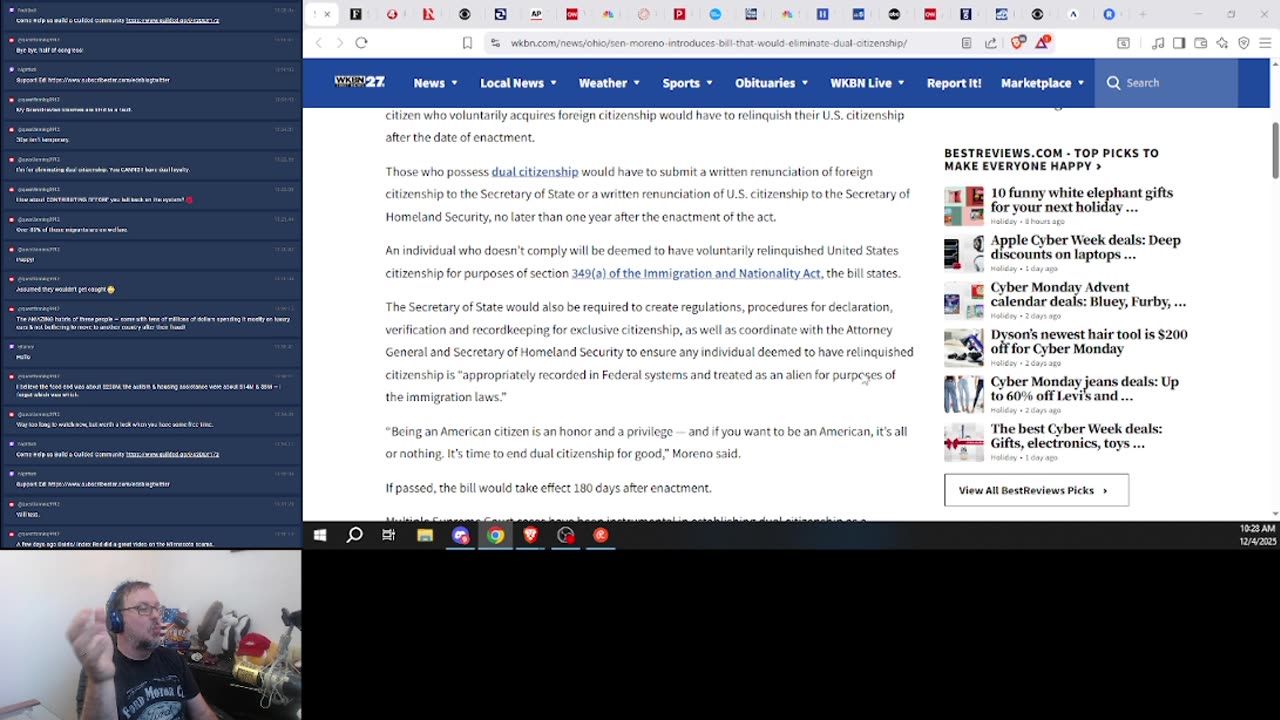Switch to the AP browser tab
Viewport: 1280px width, 720px height.
[536, 14]
